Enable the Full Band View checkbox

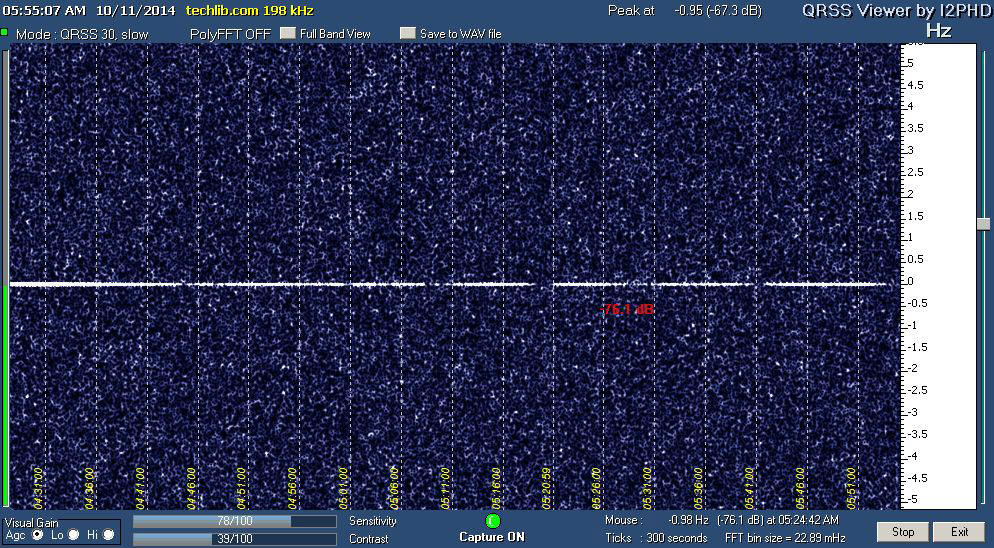pyautogui.click(x=288, y=33)
